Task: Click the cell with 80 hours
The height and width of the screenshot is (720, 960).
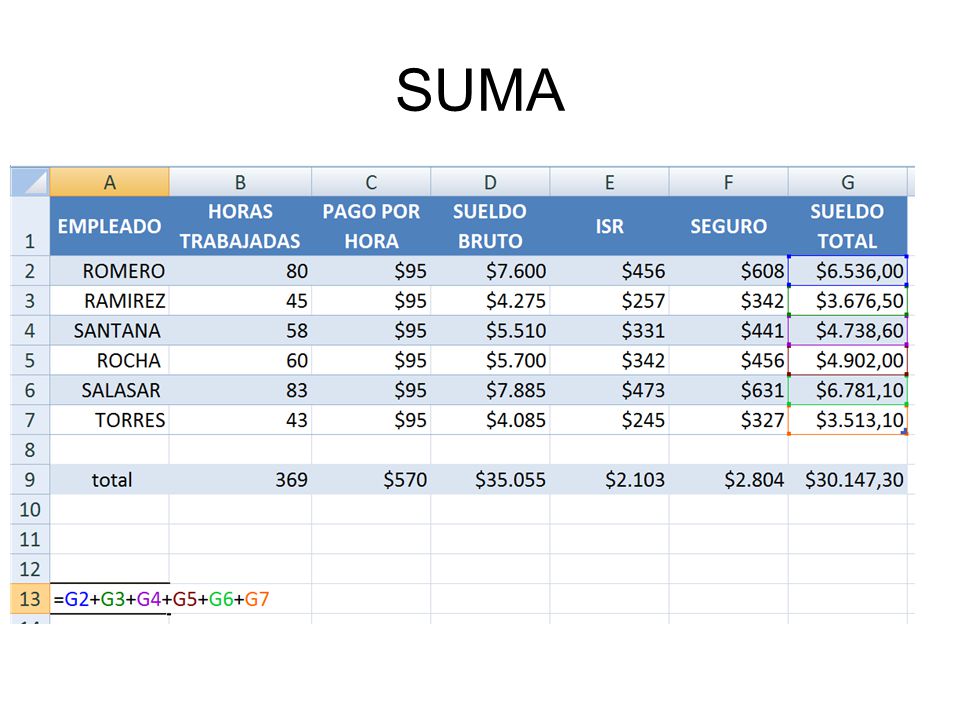Action: 240,271
